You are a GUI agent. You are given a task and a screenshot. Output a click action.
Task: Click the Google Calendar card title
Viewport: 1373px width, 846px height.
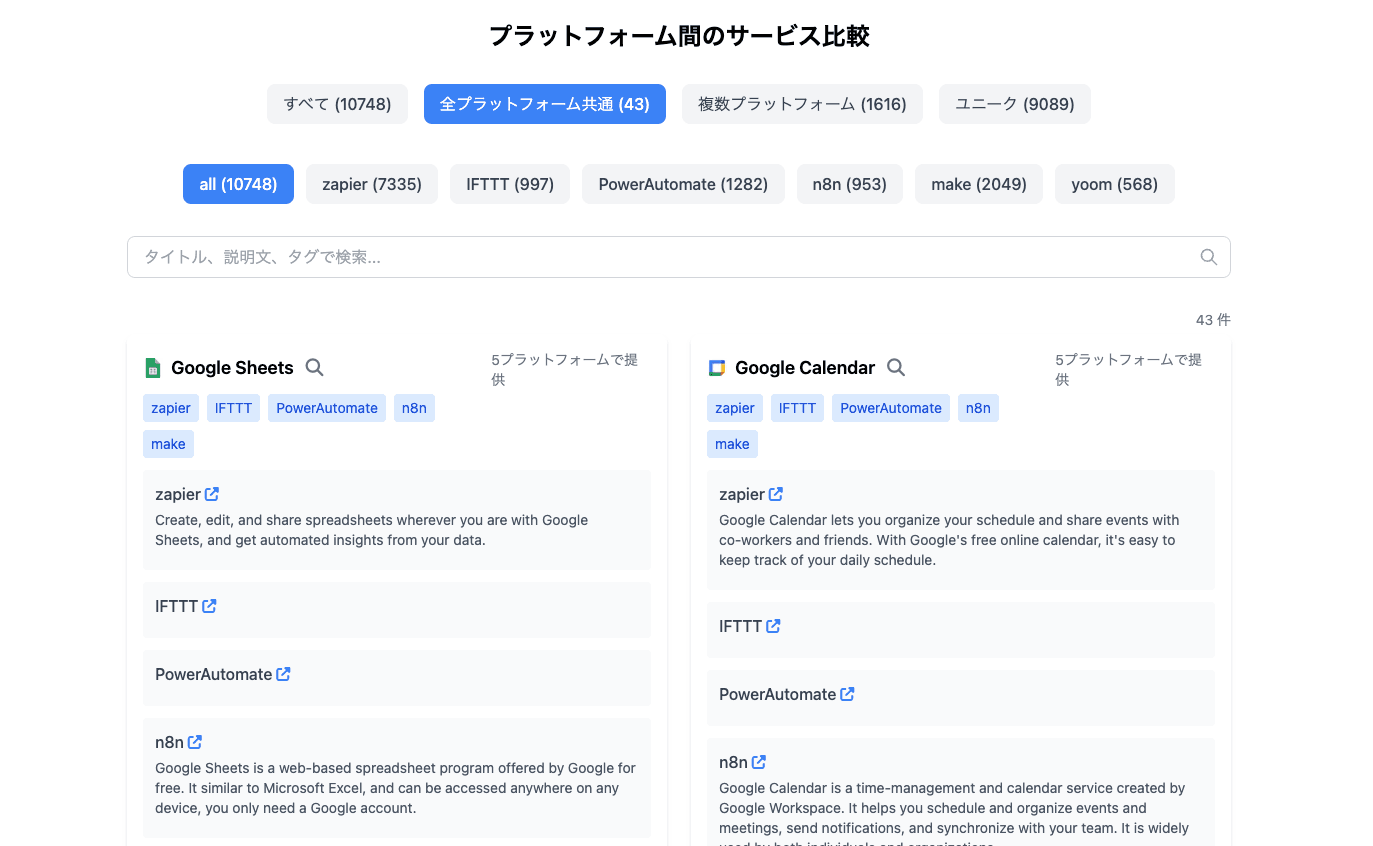[x=805, y=368]
